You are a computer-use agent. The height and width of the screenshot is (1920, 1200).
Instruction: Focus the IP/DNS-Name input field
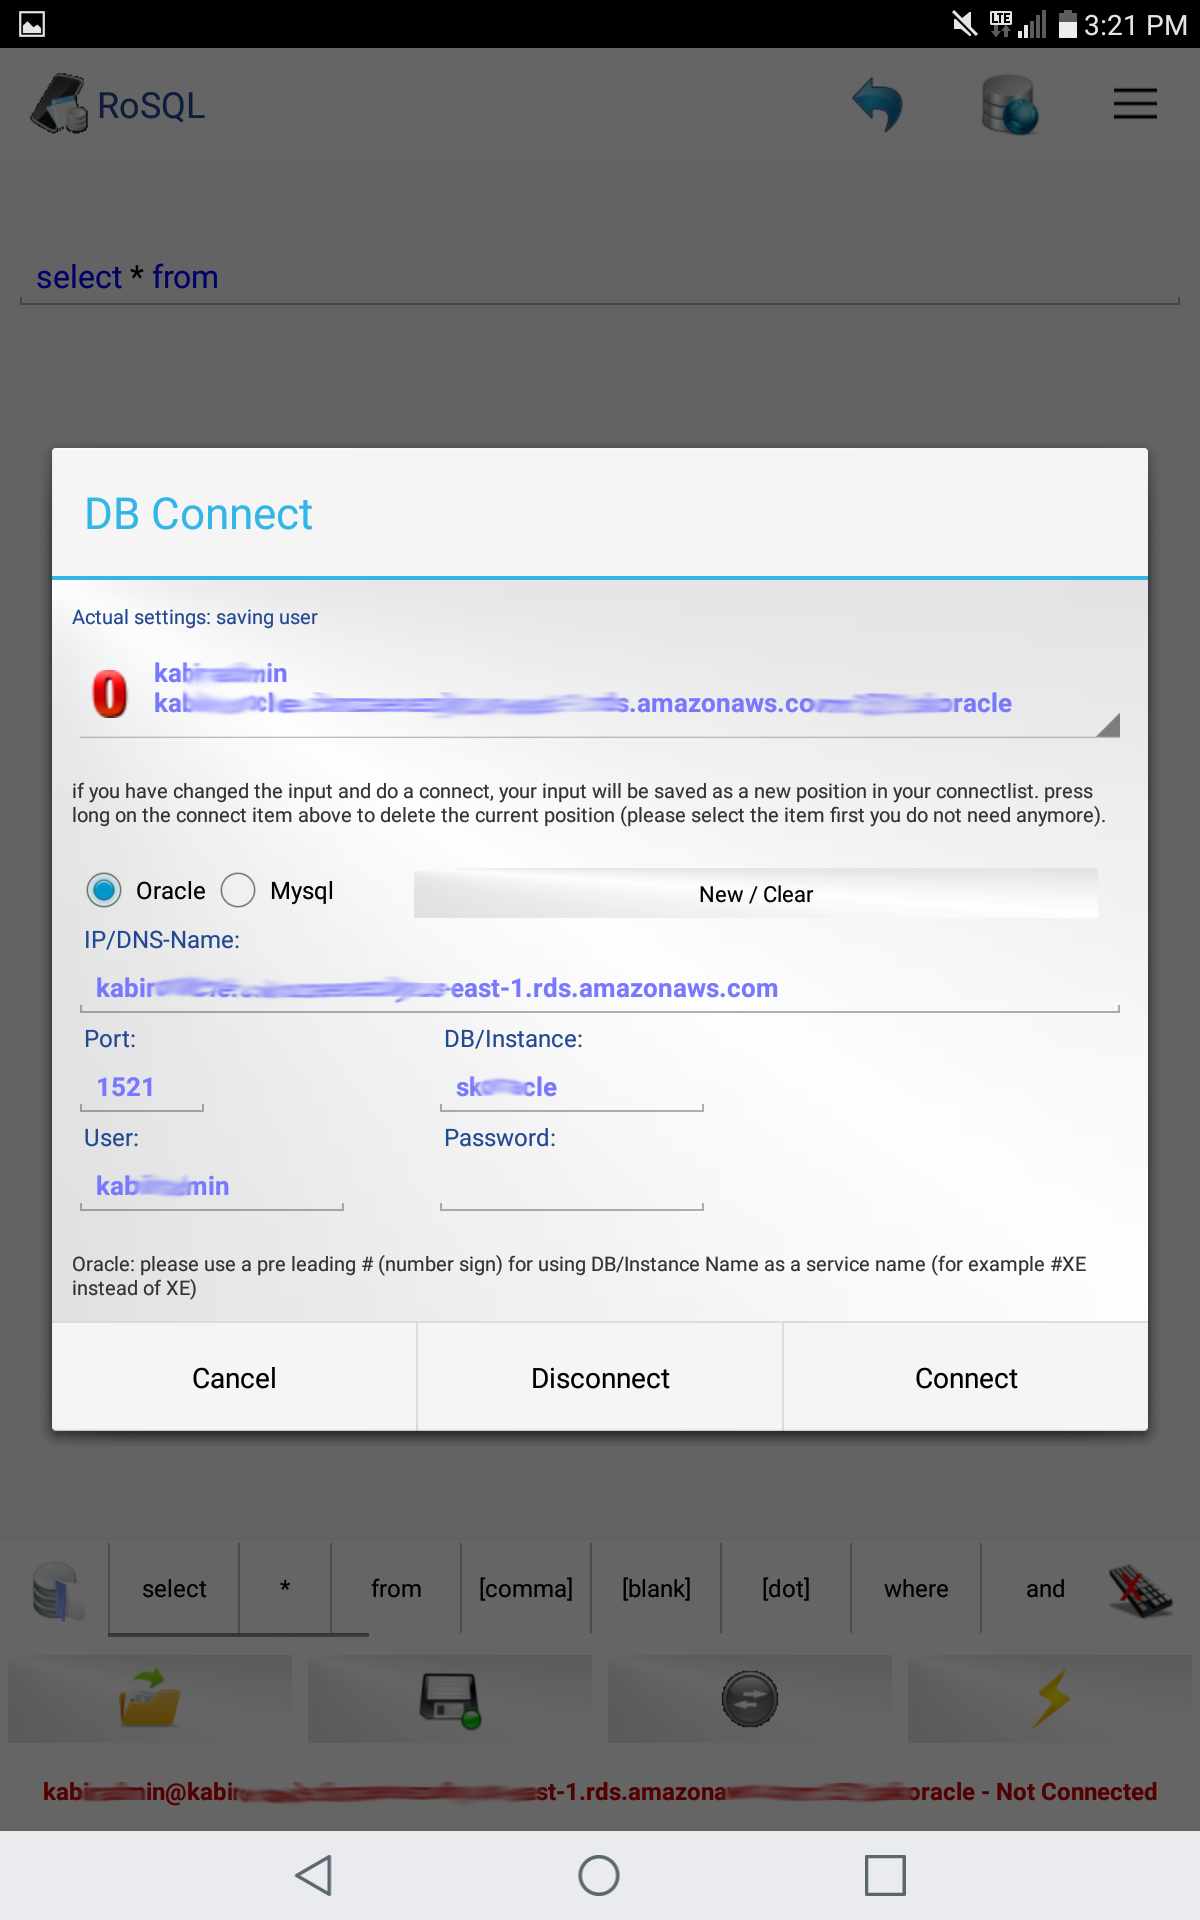(x=600, y=988)
